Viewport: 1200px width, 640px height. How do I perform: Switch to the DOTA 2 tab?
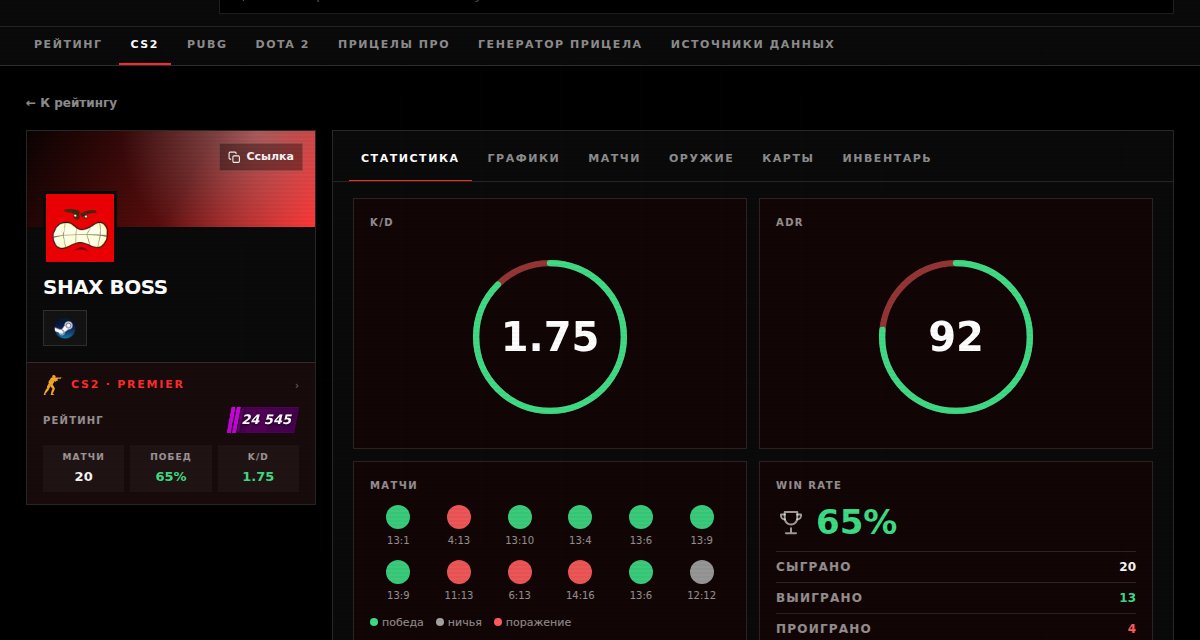point(282,44)
